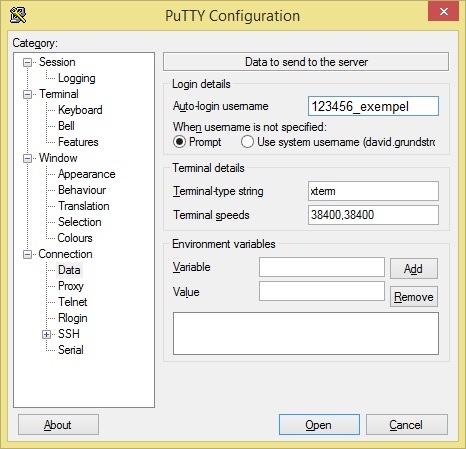This screenshot has height=449, width=466.
Task: Open the Keyboard category
Action: [80, 110]
